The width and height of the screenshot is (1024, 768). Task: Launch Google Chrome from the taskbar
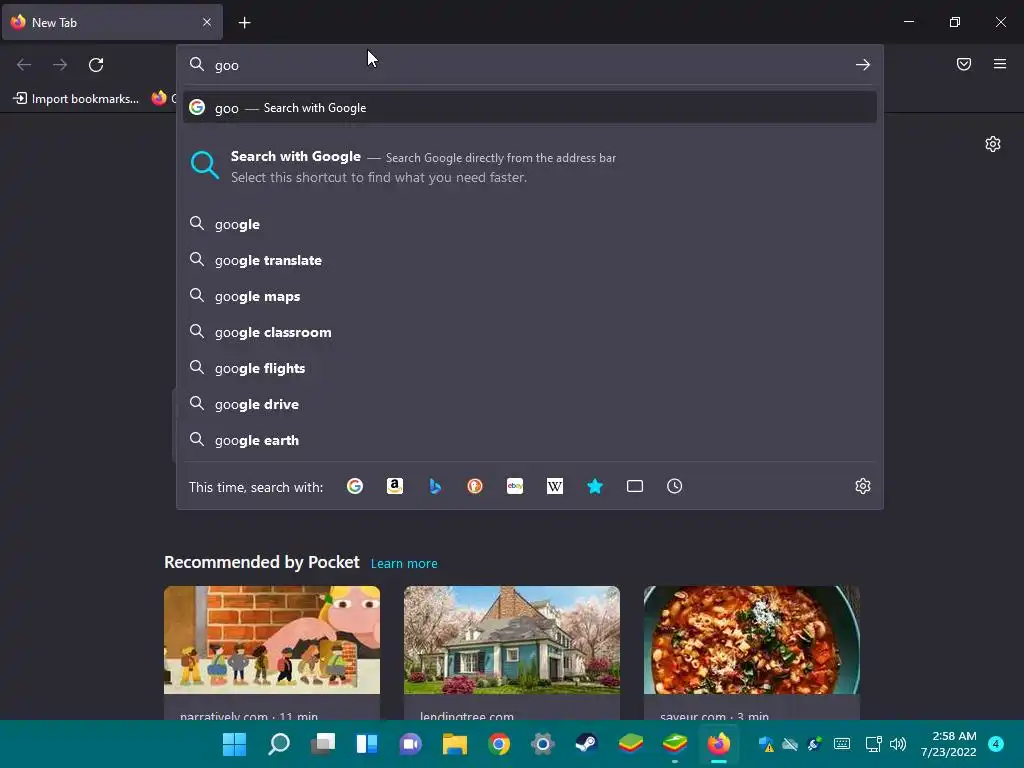tap(499, 743)
